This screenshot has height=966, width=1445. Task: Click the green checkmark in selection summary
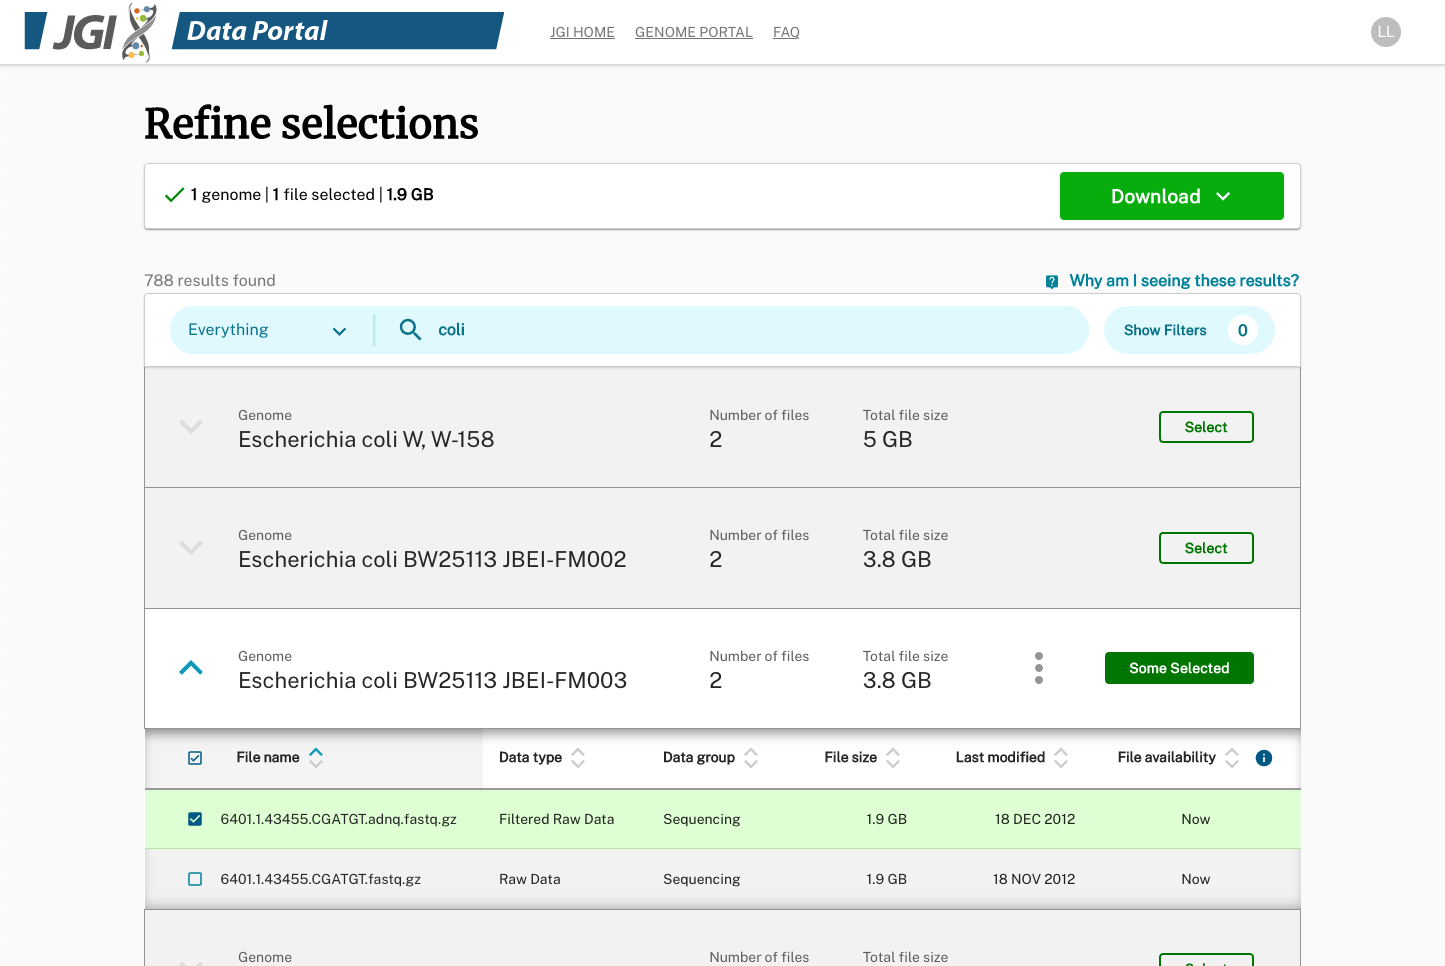tap(174, 194)
